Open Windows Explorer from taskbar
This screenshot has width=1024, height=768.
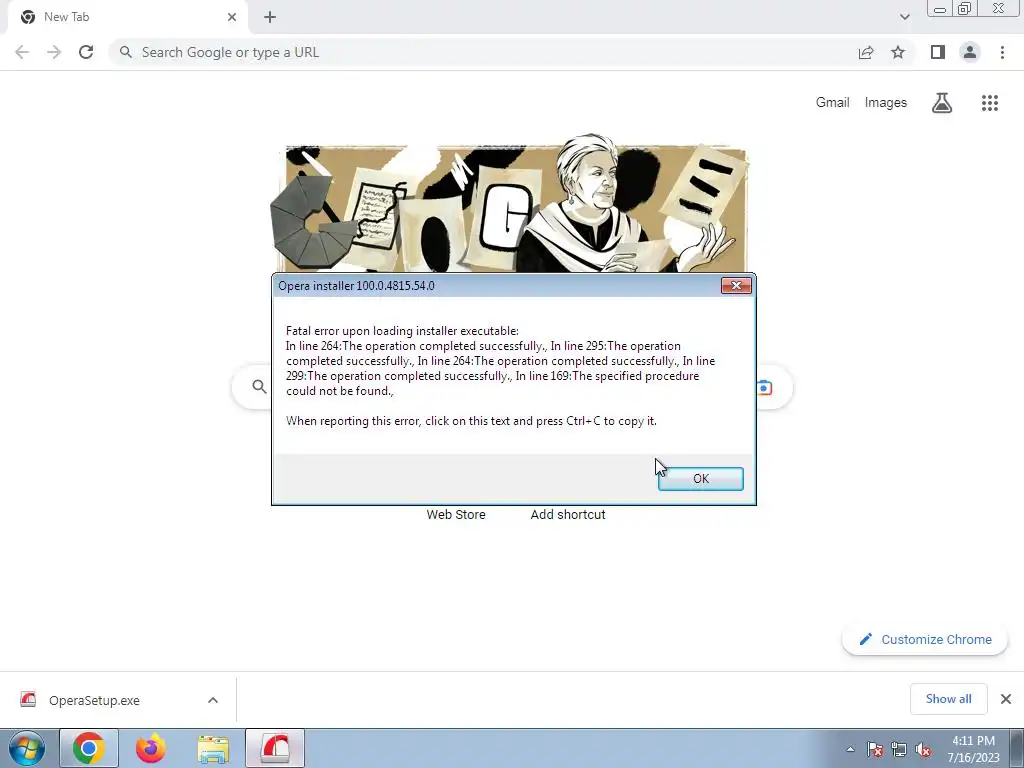coord(213,748)
